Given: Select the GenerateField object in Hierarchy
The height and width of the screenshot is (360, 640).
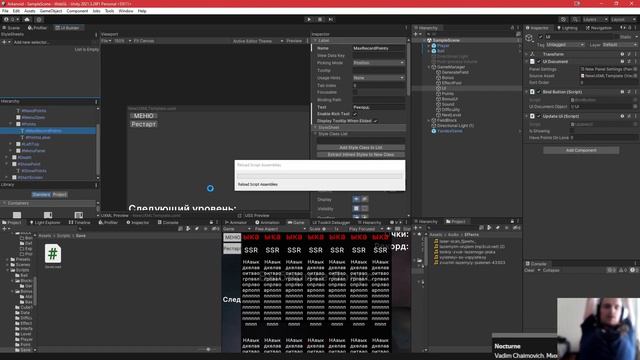Looking at the screenshot, I should point(455,72).
